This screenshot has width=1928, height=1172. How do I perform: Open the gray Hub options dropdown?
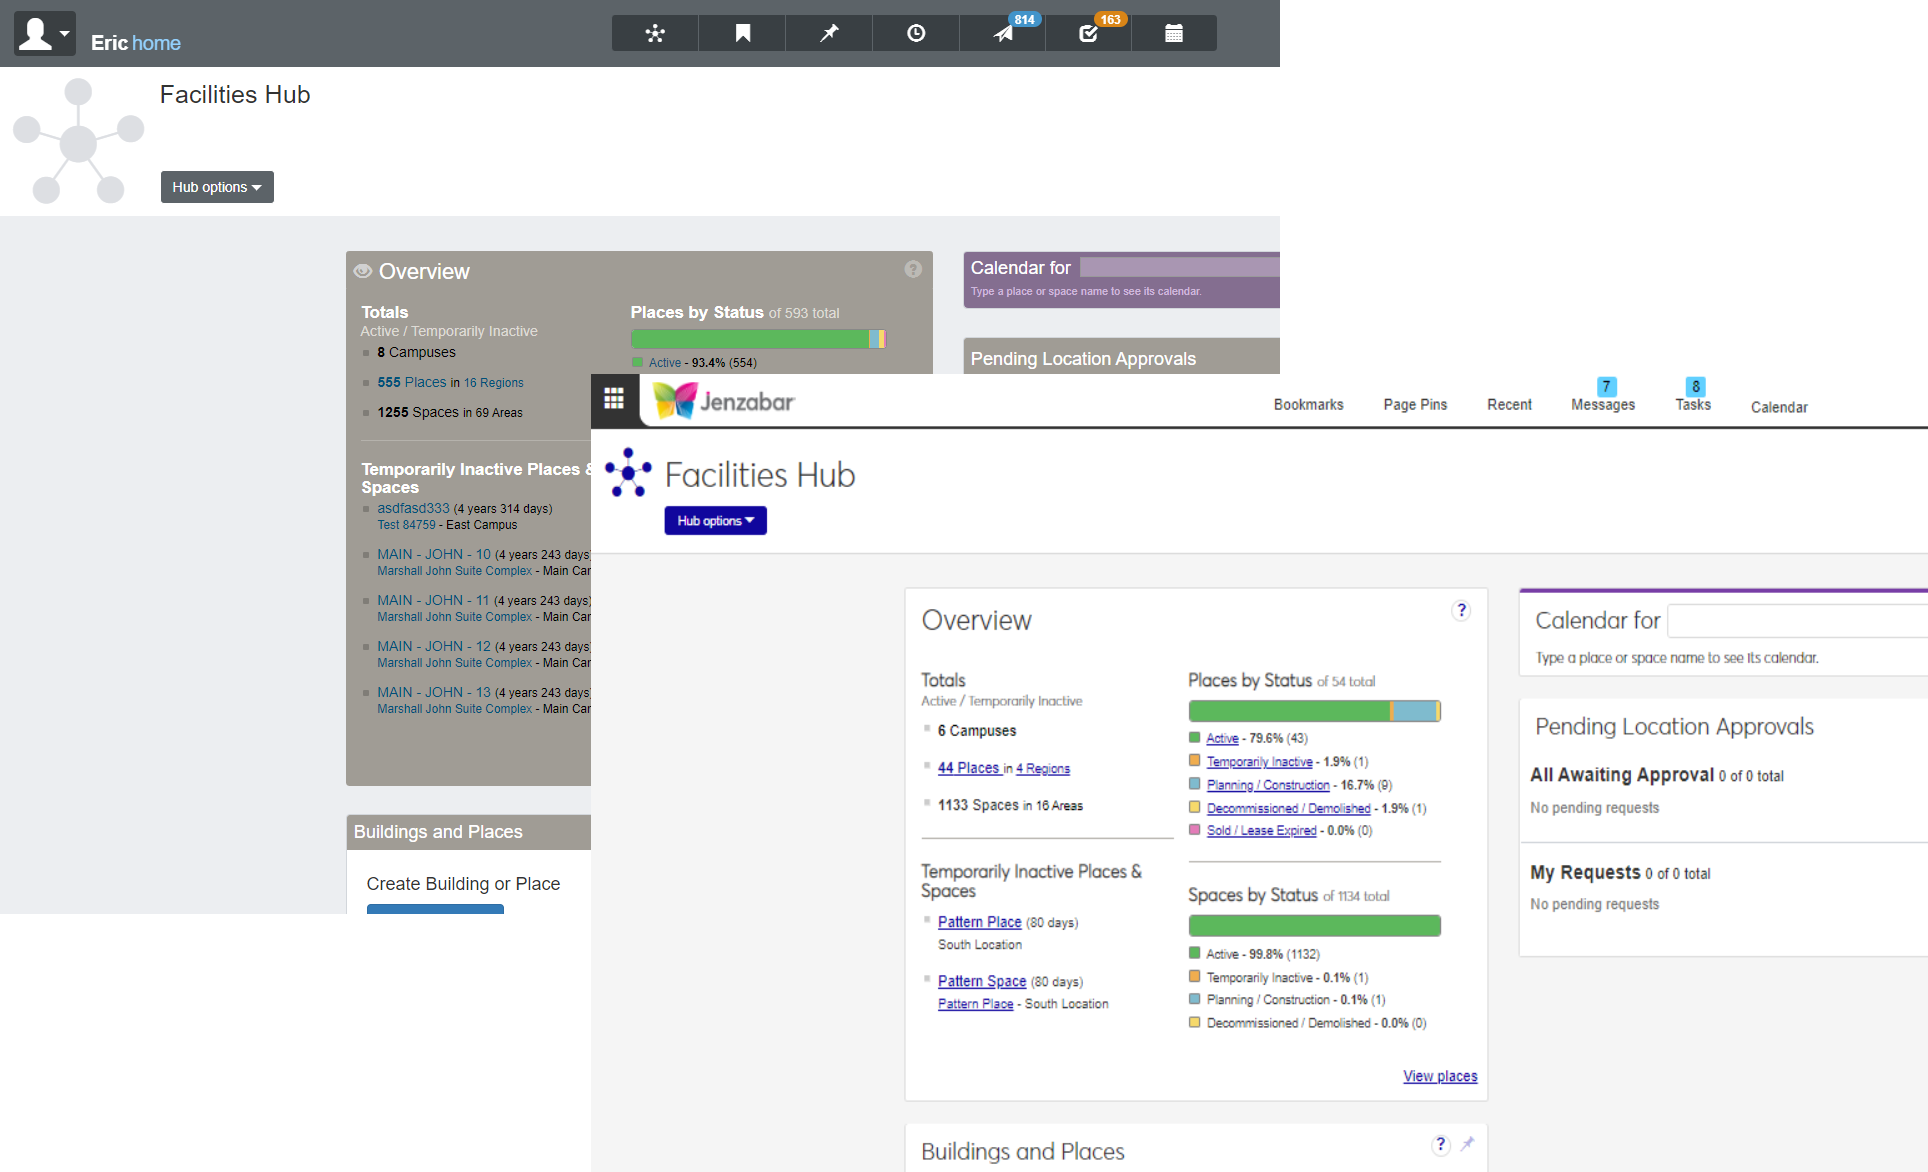coord(217,187)
